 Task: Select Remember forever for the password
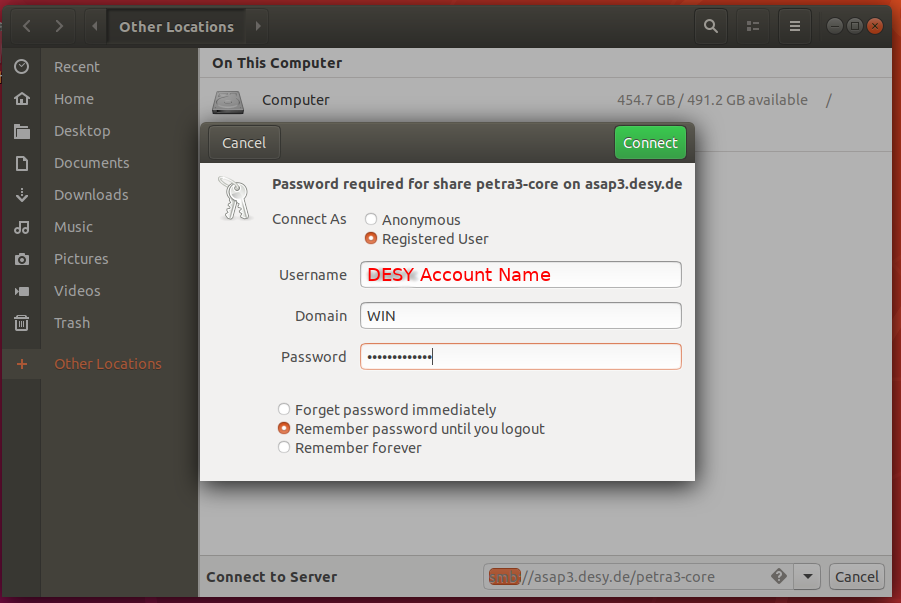(283, 447)
